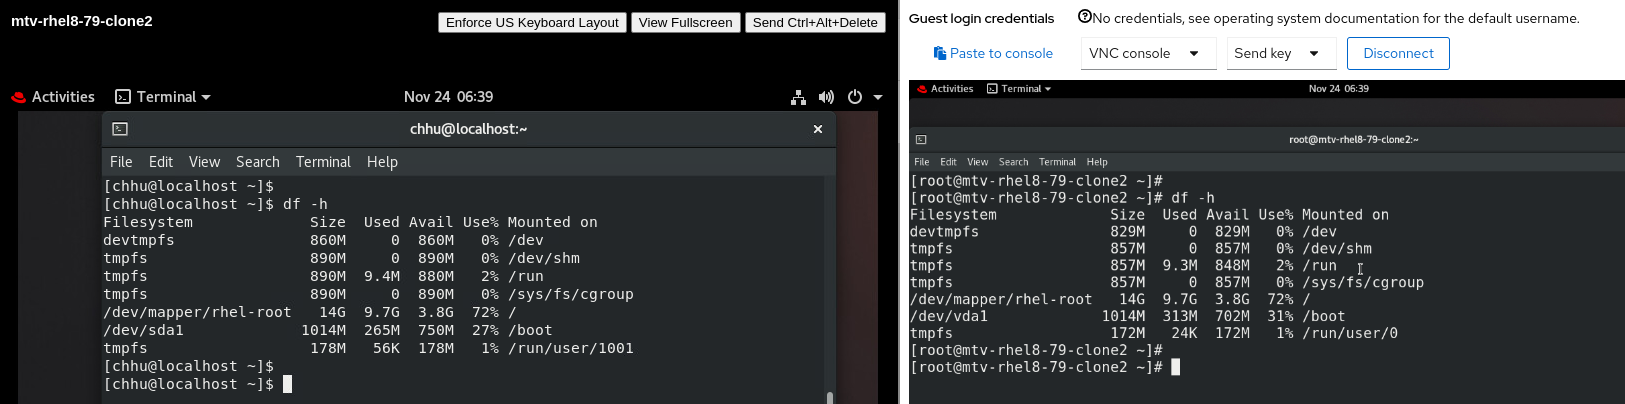Open the system menu arrow beside power icon
Screen dimensions: 1625x404
[x=878, y=97]
